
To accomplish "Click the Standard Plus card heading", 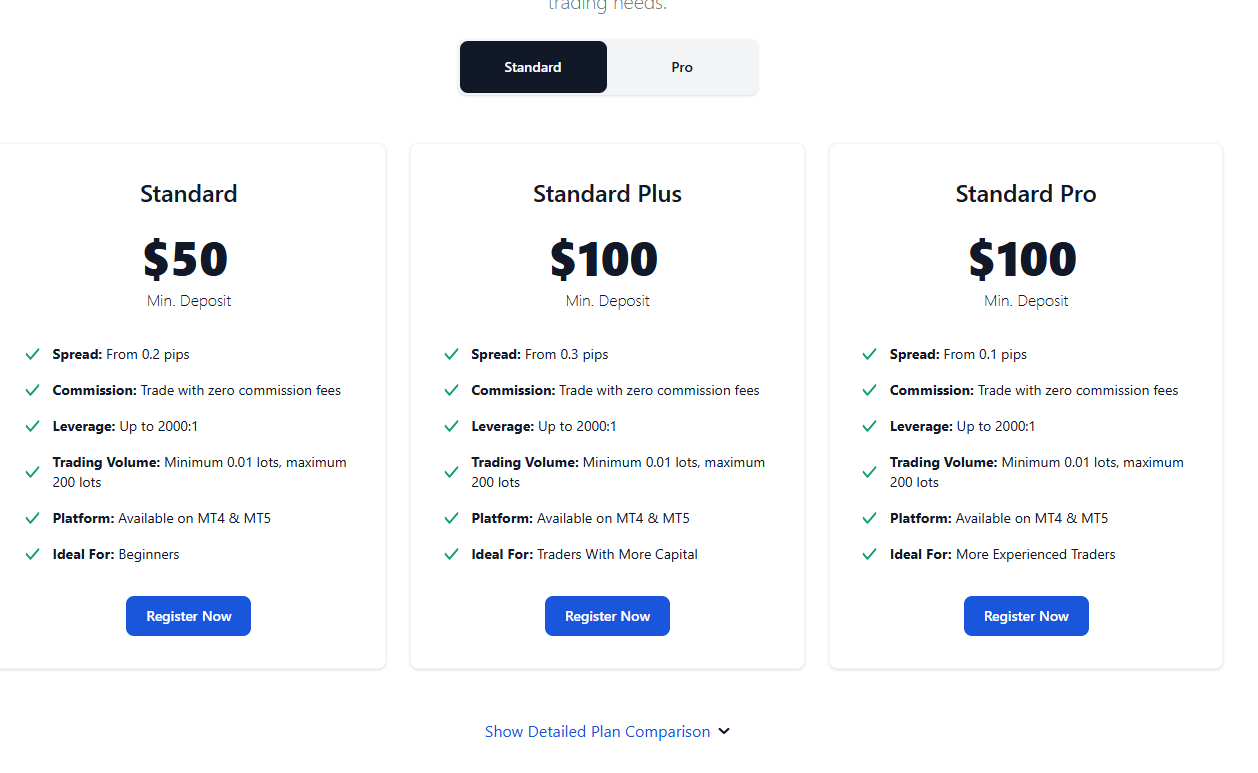I will point(607,194).
